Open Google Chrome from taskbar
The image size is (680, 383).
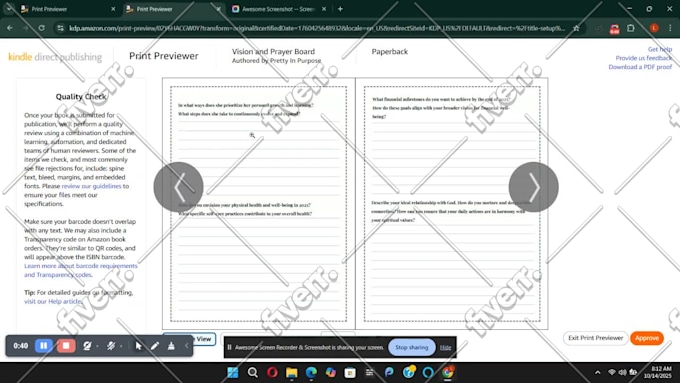448,372
